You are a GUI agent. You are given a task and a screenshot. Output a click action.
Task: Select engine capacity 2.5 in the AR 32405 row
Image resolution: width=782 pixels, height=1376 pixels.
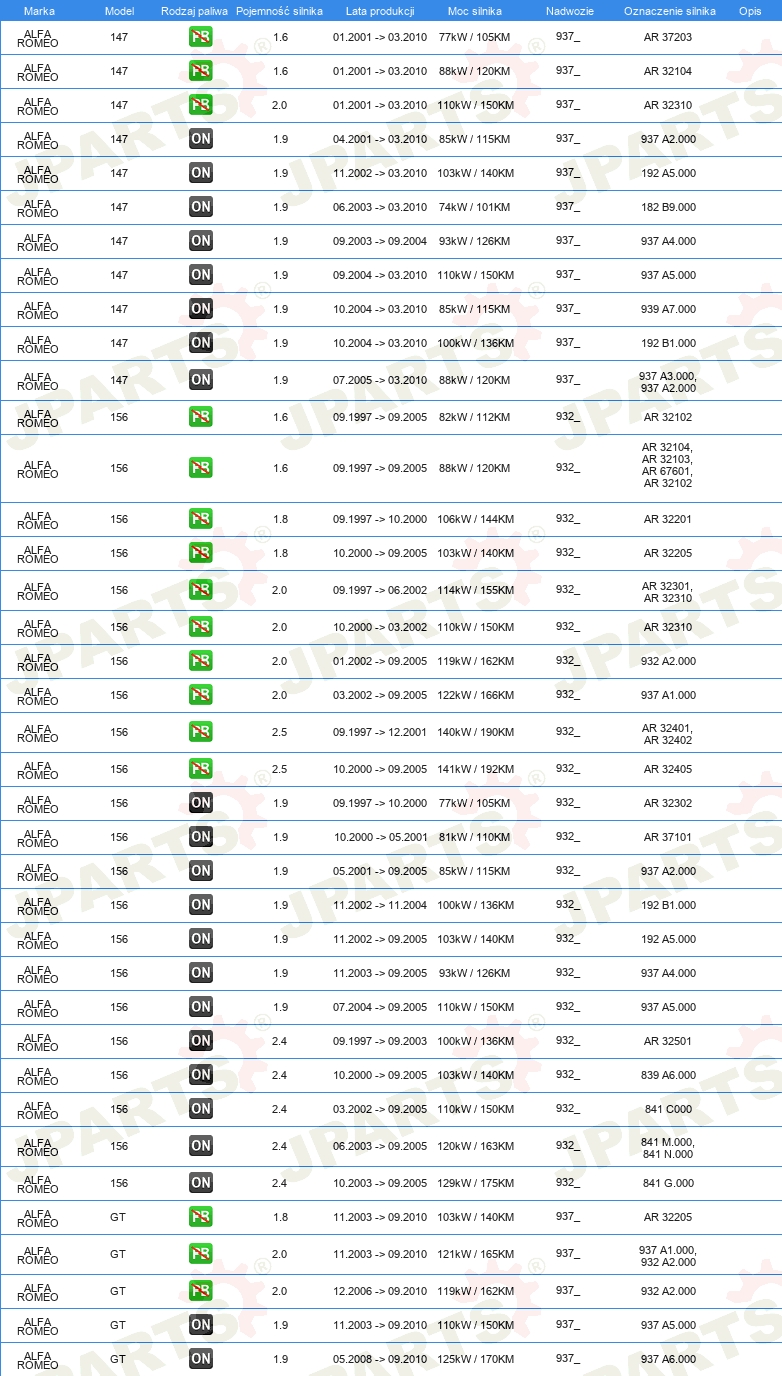279,770
